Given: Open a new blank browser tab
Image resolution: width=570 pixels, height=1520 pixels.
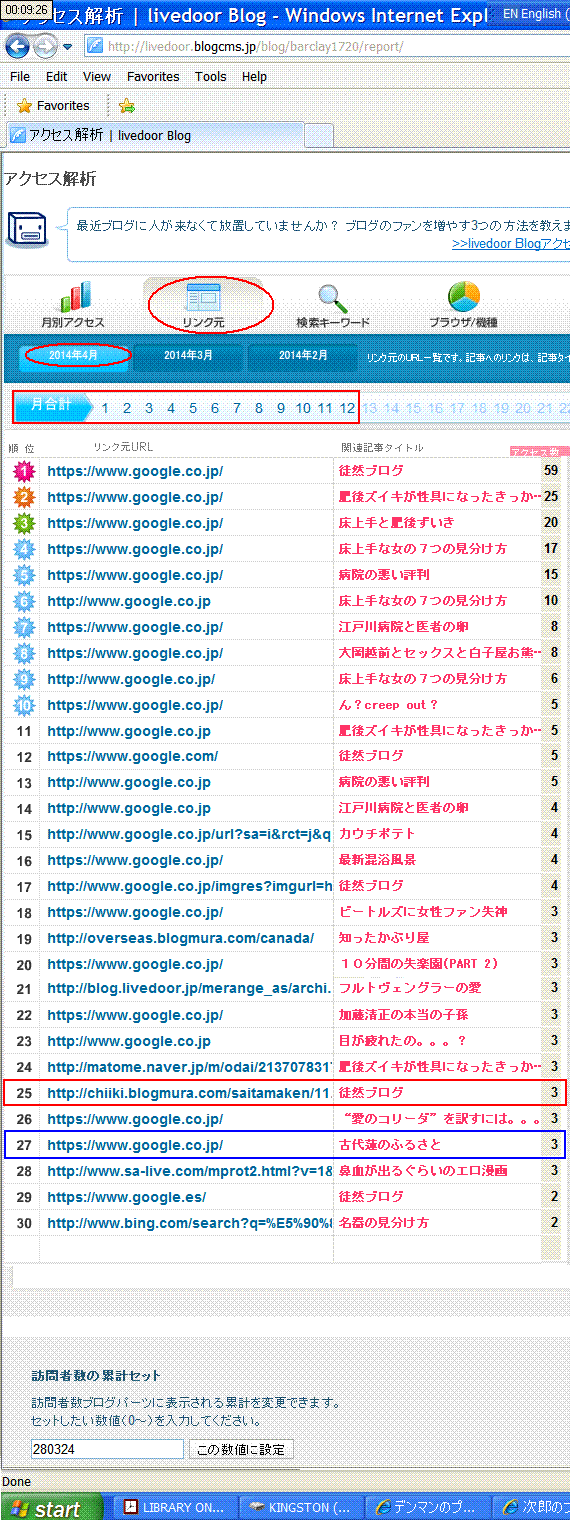Looking at the screenshot, I should pyautogui.click(x=318, y=135).
